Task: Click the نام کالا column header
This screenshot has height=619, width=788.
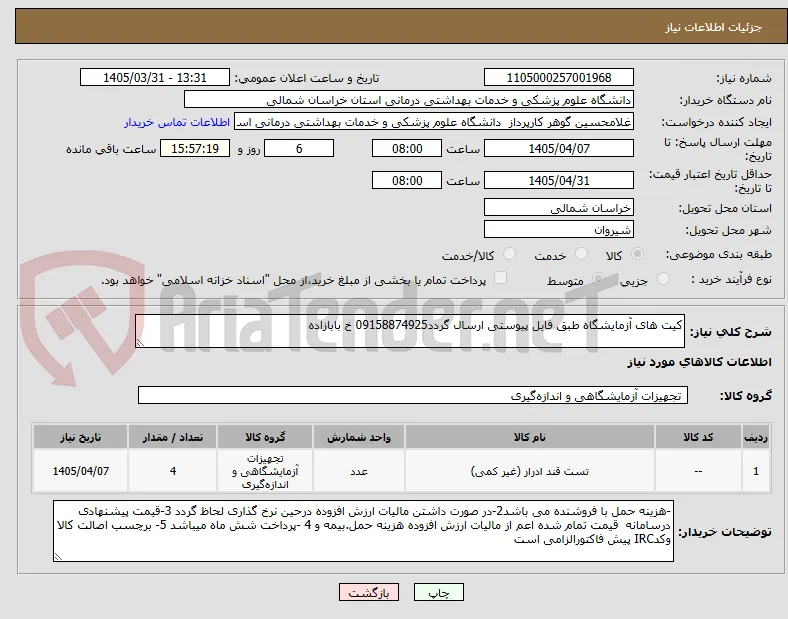Action: coord(530,437)
